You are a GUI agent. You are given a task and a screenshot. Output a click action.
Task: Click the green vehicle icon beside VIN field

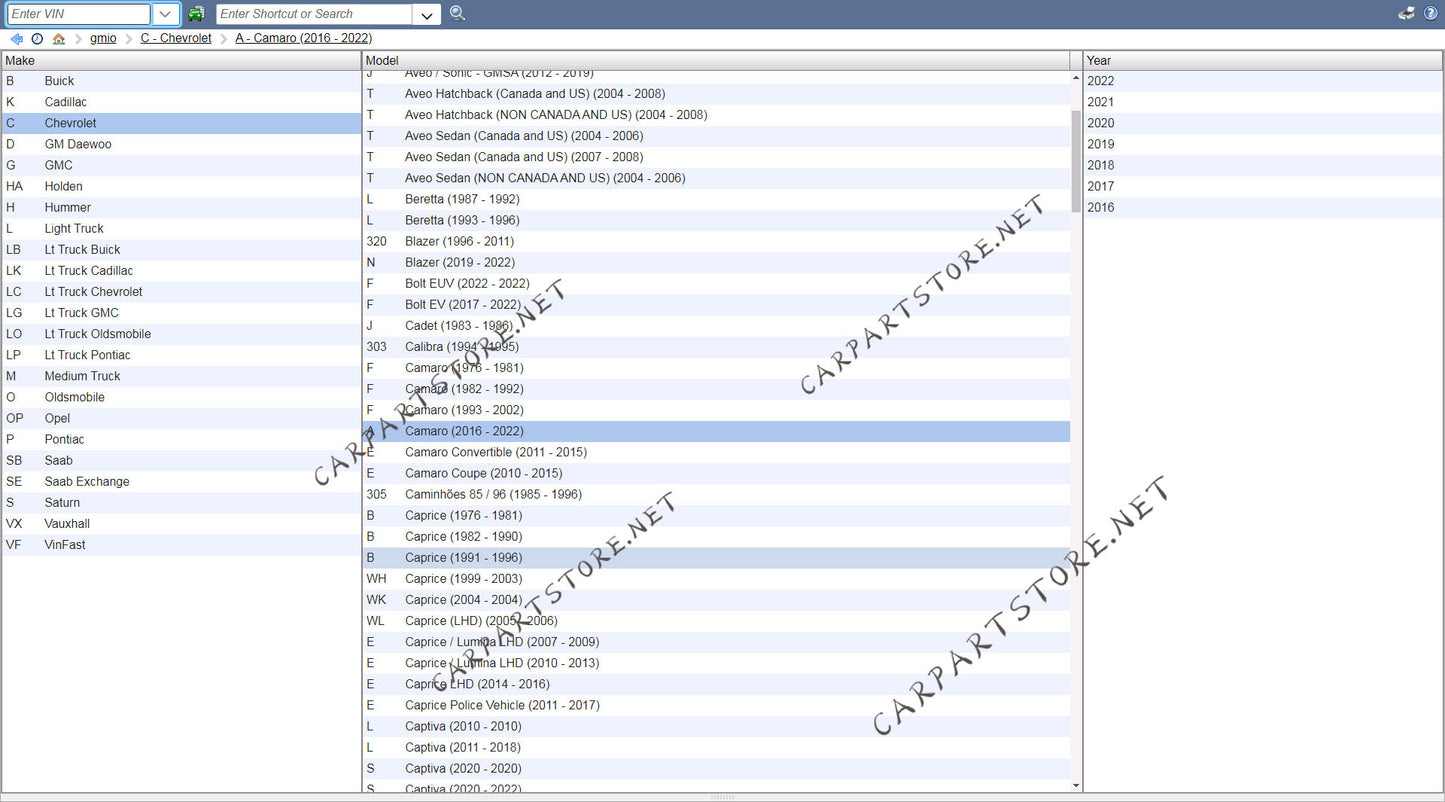point(196,14)
